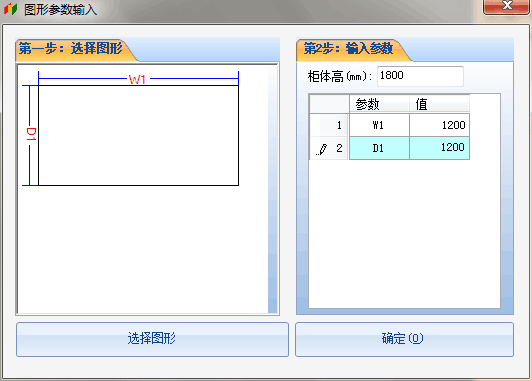Close the 图形参数输入 dialog
The image size is (532, 381).
click(507, 6)
